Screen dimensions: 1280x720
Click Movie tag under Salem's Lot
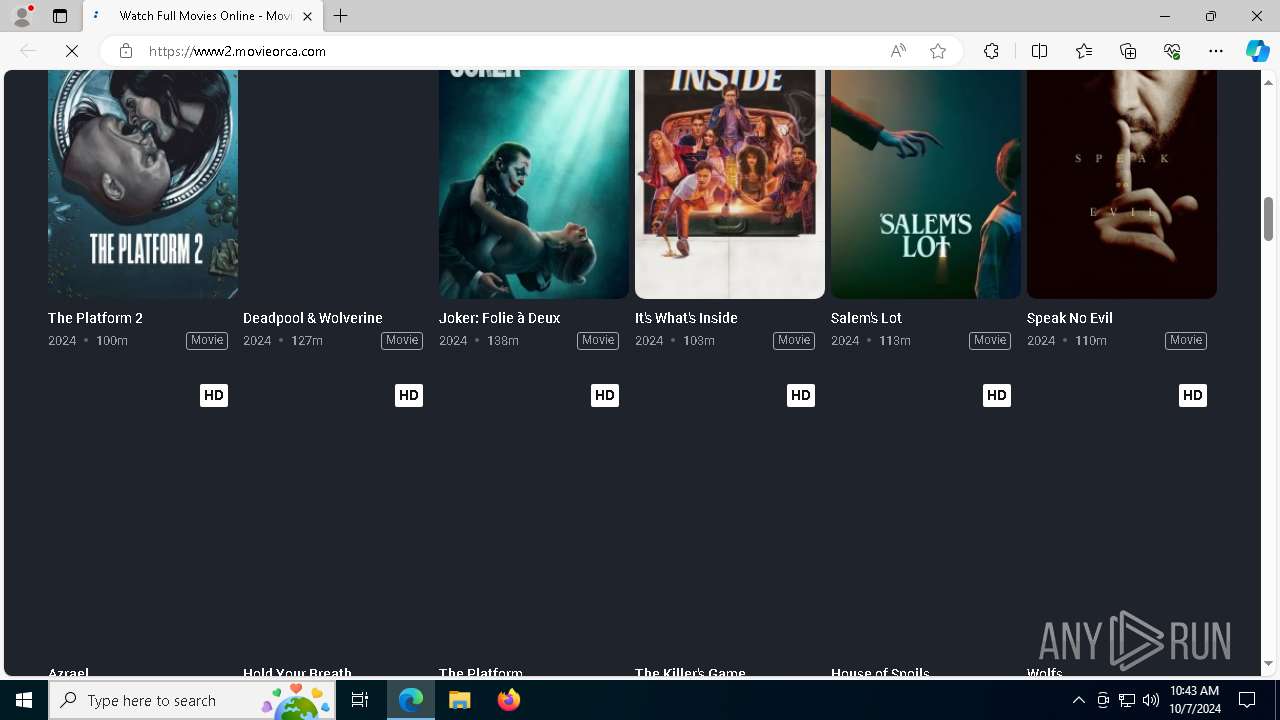point(990,340)
